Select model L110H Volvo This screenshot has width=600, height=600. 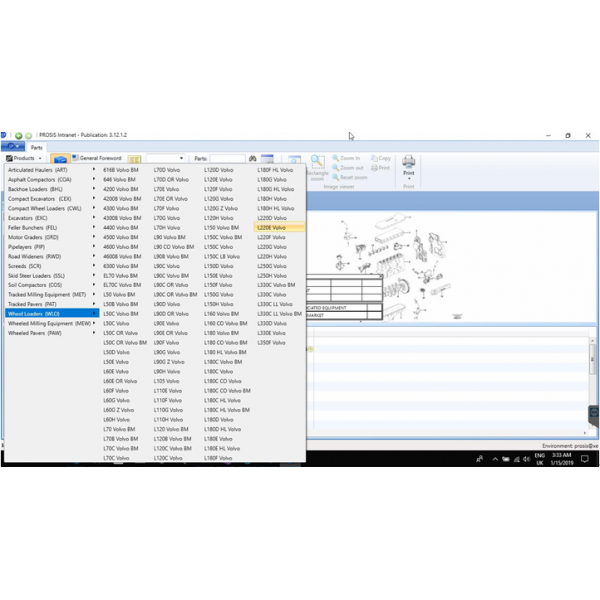[x=168, y=420]
